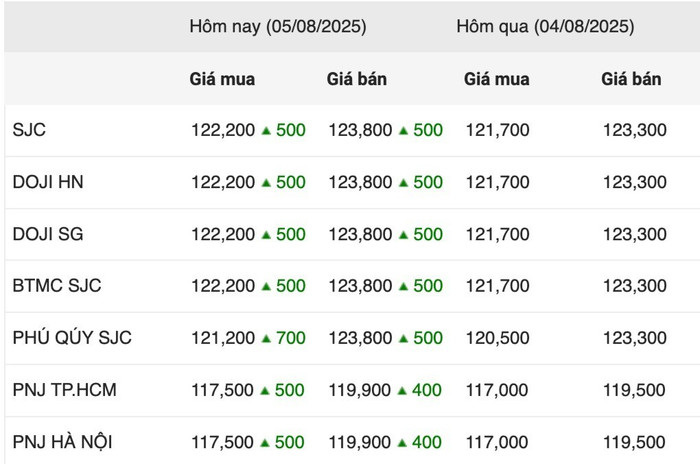Image resolution: width=700 pixels, height=464 pixels.
Task: Click the up arrow in PNJ HÀ NỘI sell price
Action: 402,443
